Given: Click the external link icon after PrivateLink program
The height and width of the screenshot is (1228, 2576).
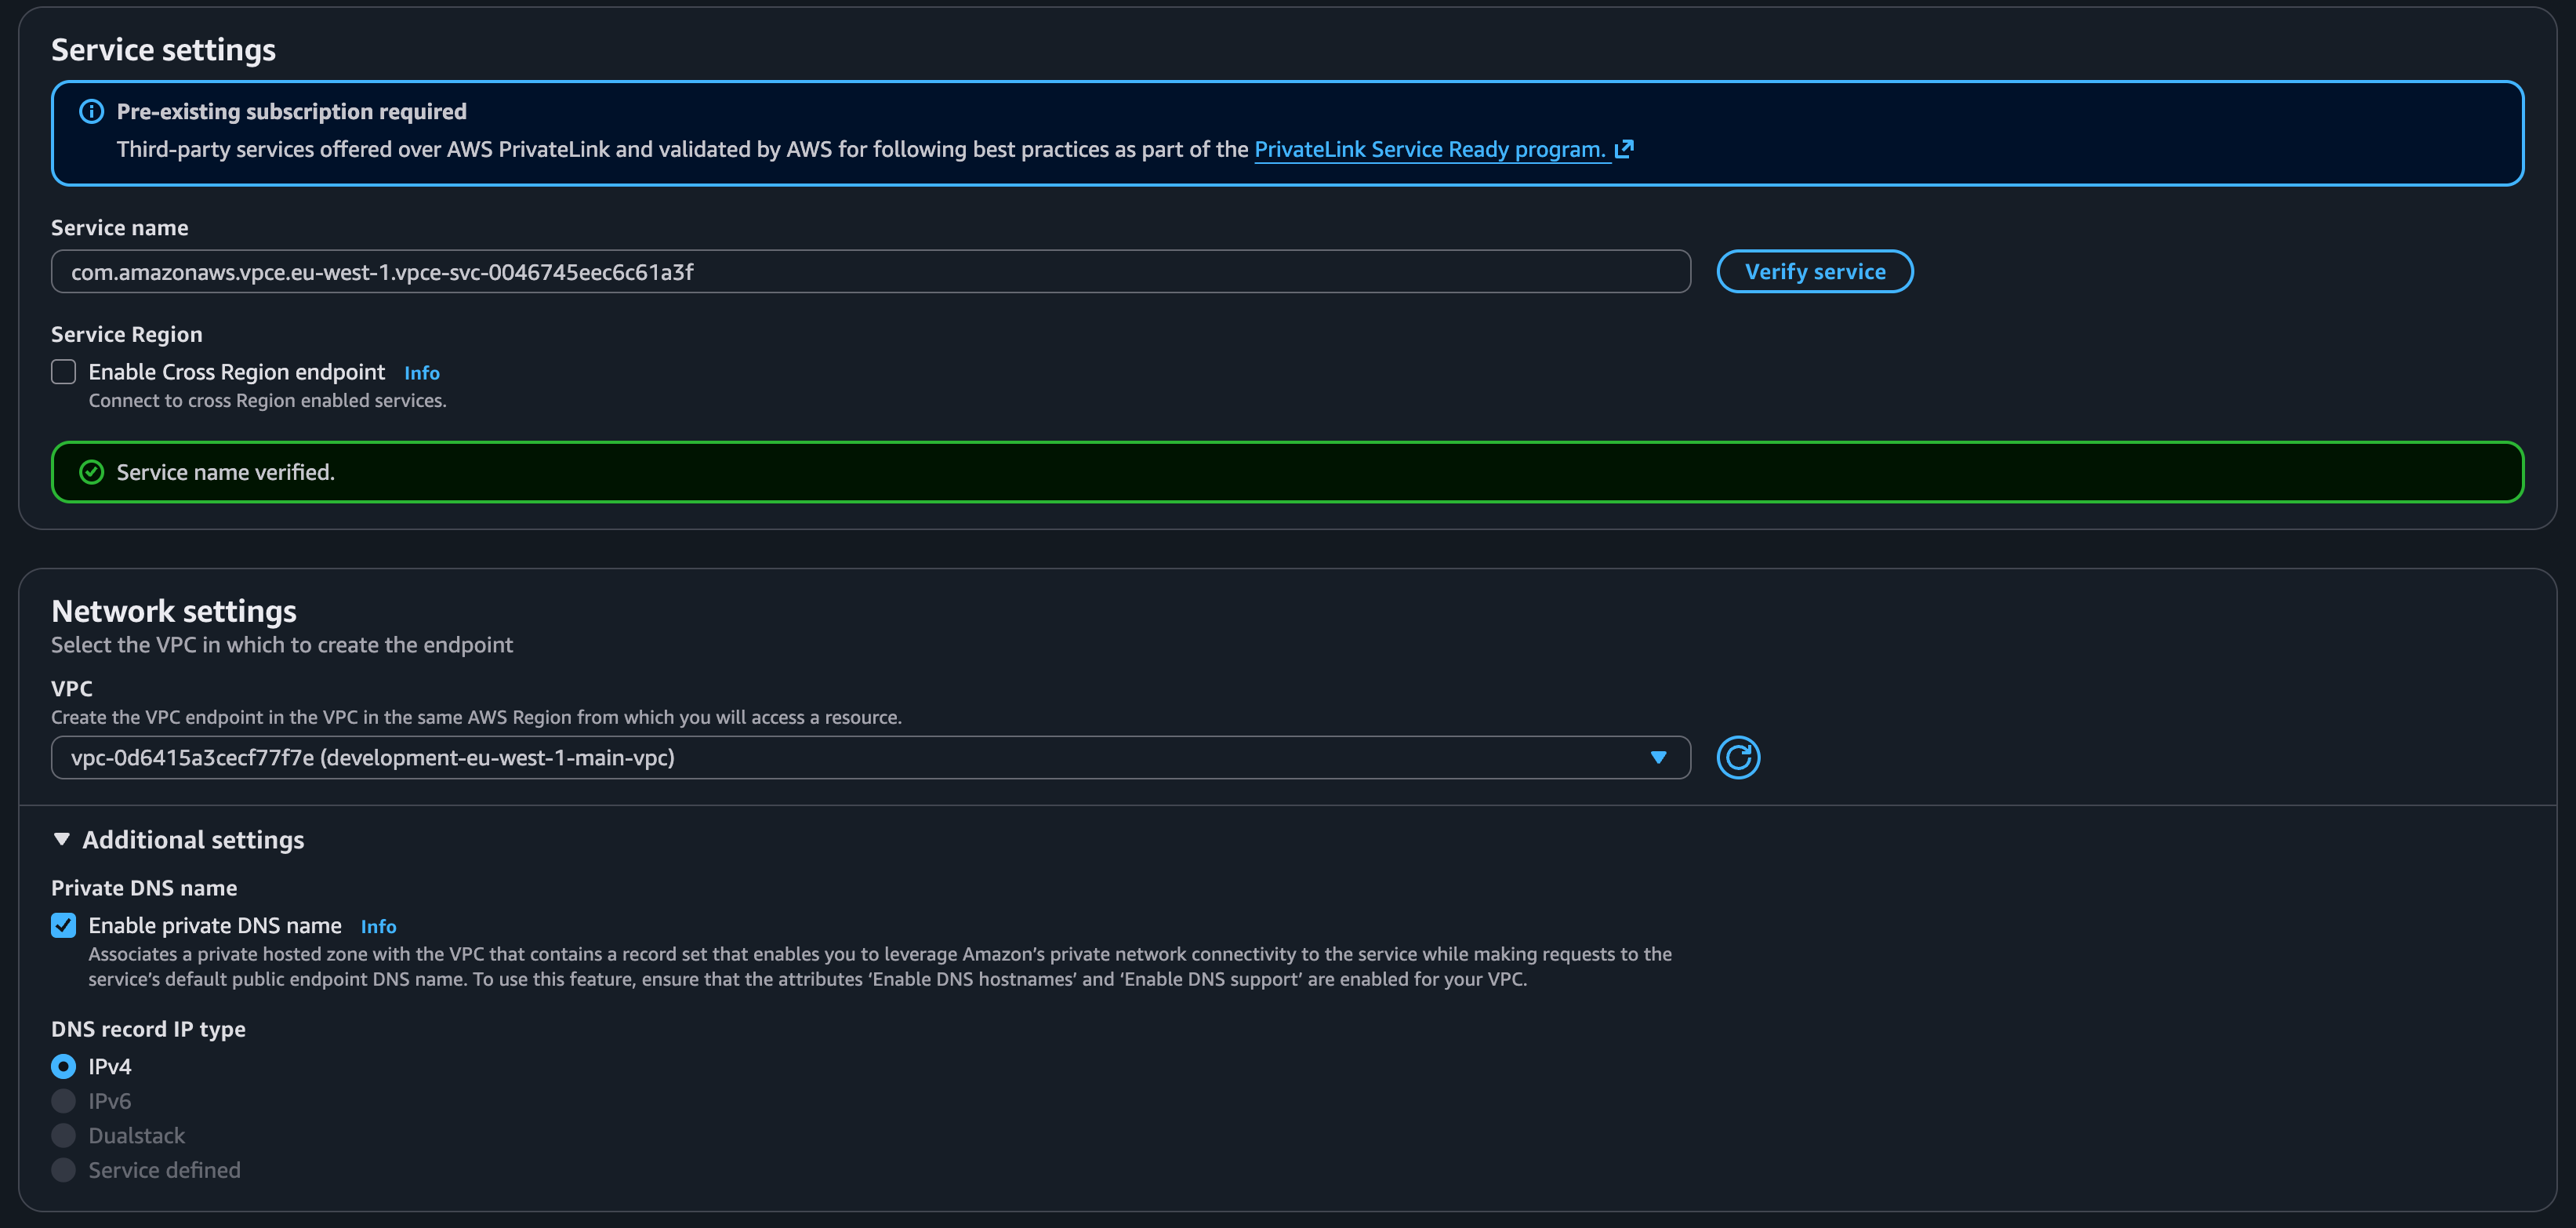Looking at the screenshot, I should tap(1625, 148).
